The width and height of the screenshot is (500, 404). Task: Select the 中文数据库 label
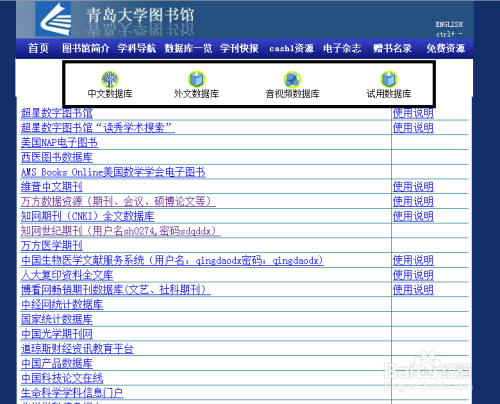(110, 94)
